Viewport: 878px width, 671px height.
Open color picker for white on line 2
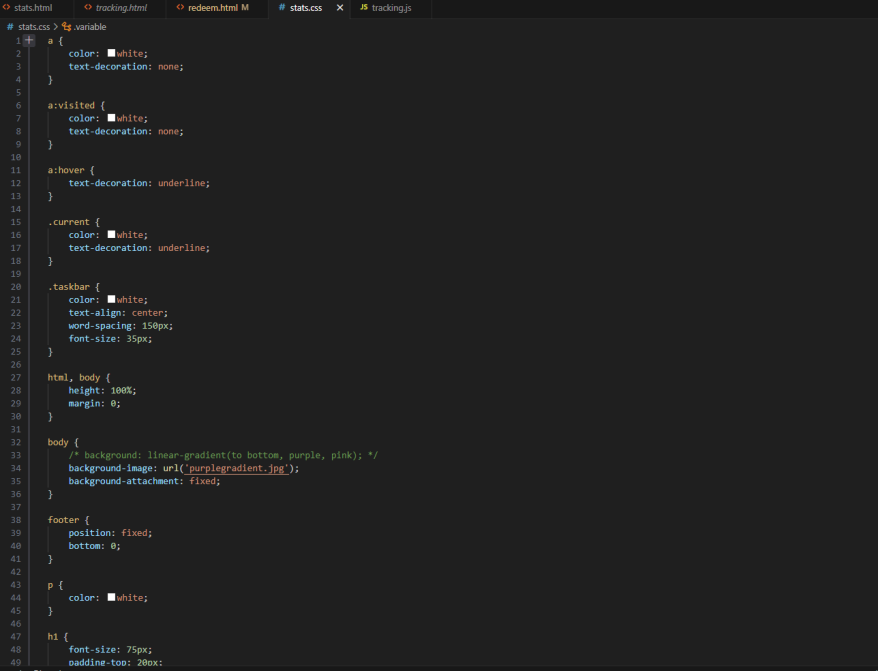(111, 53)
